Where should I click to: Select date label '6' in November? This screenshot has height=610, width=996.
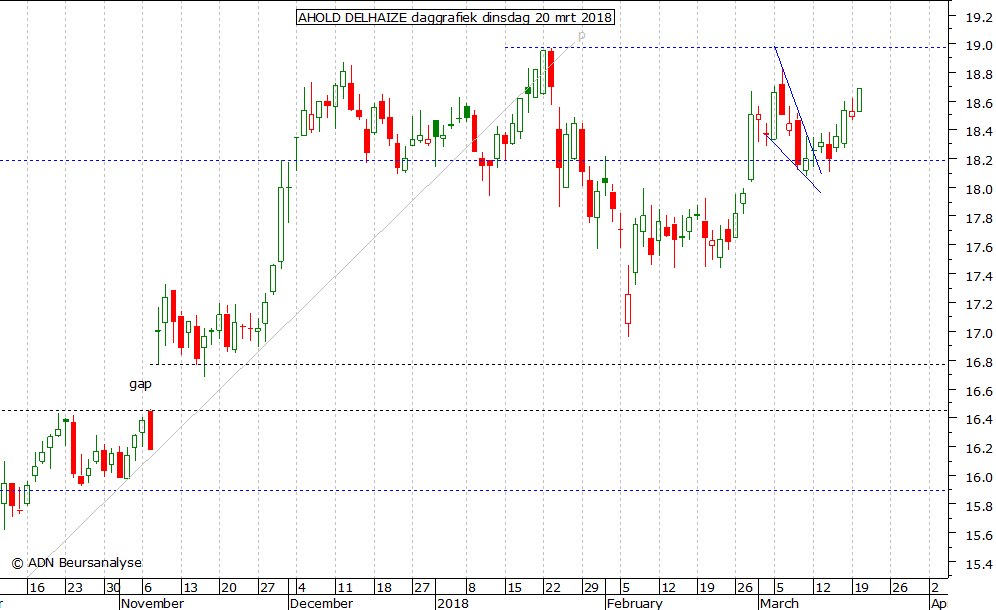pyautogui.click(x=147, y=588)
